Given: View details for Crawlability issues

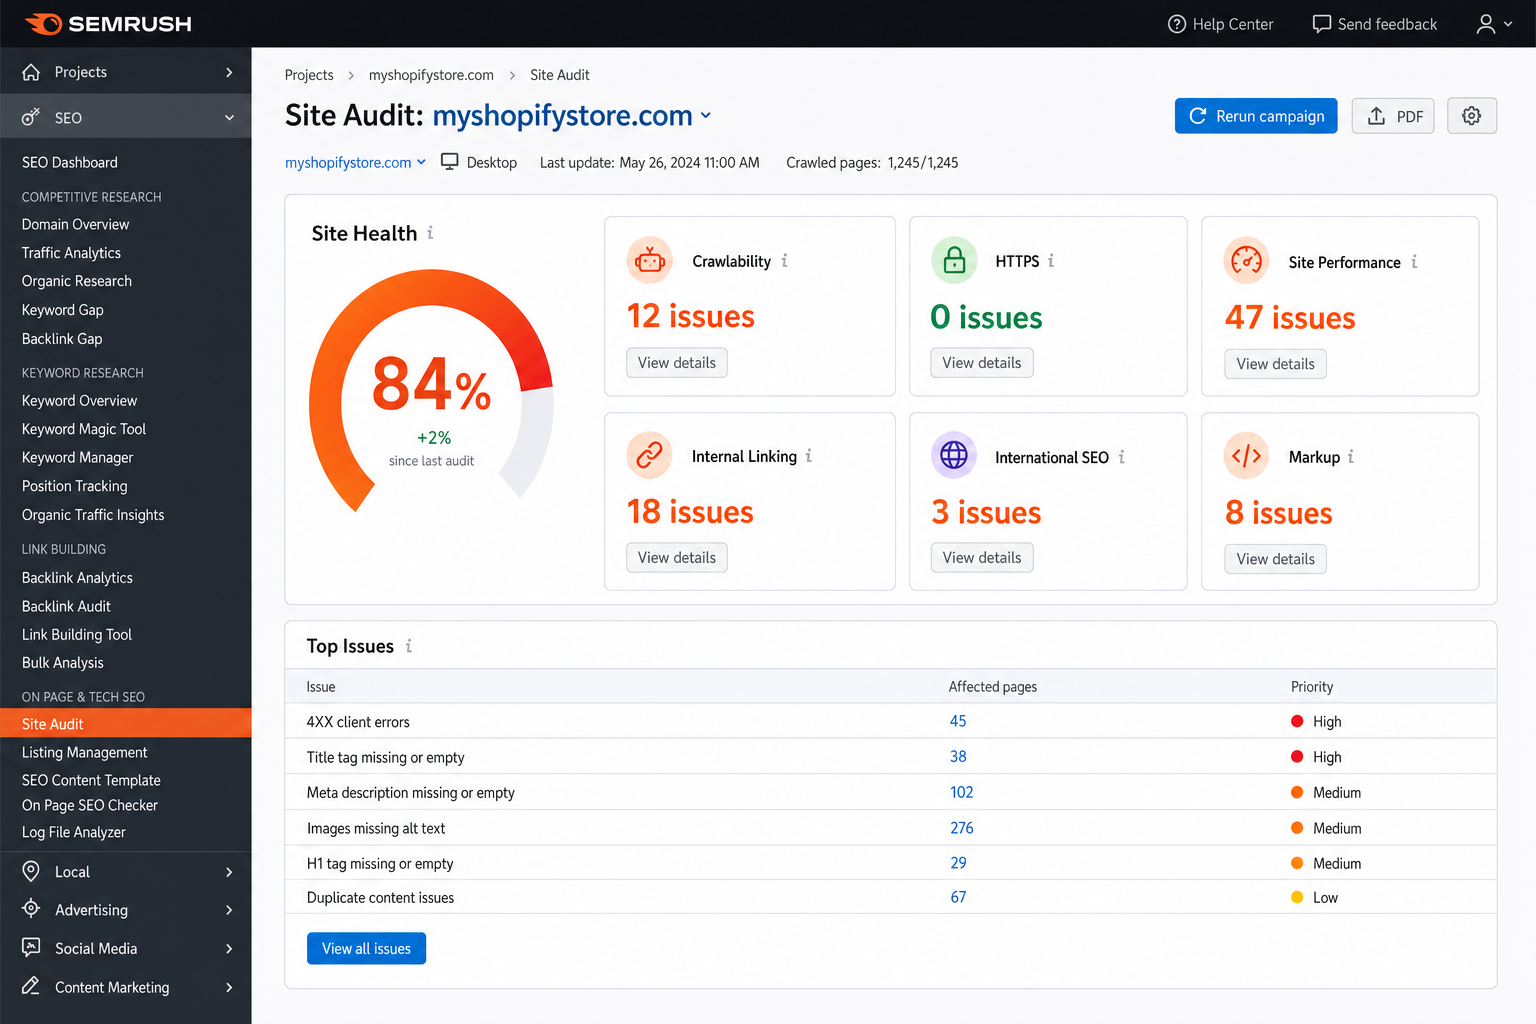Looking at the screenshot, I should tap(677, 363).
